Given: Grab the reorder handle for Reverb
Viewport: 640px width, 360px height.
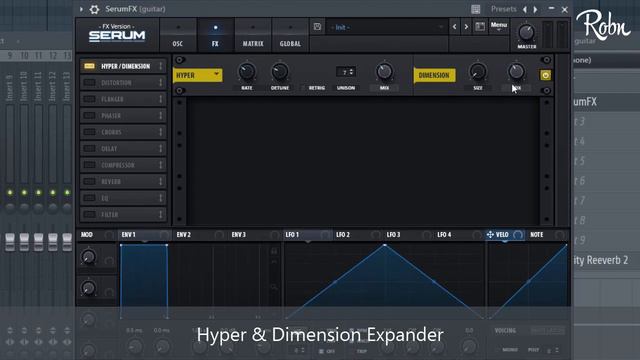Looking at the screenshot, I should point(161,182).
